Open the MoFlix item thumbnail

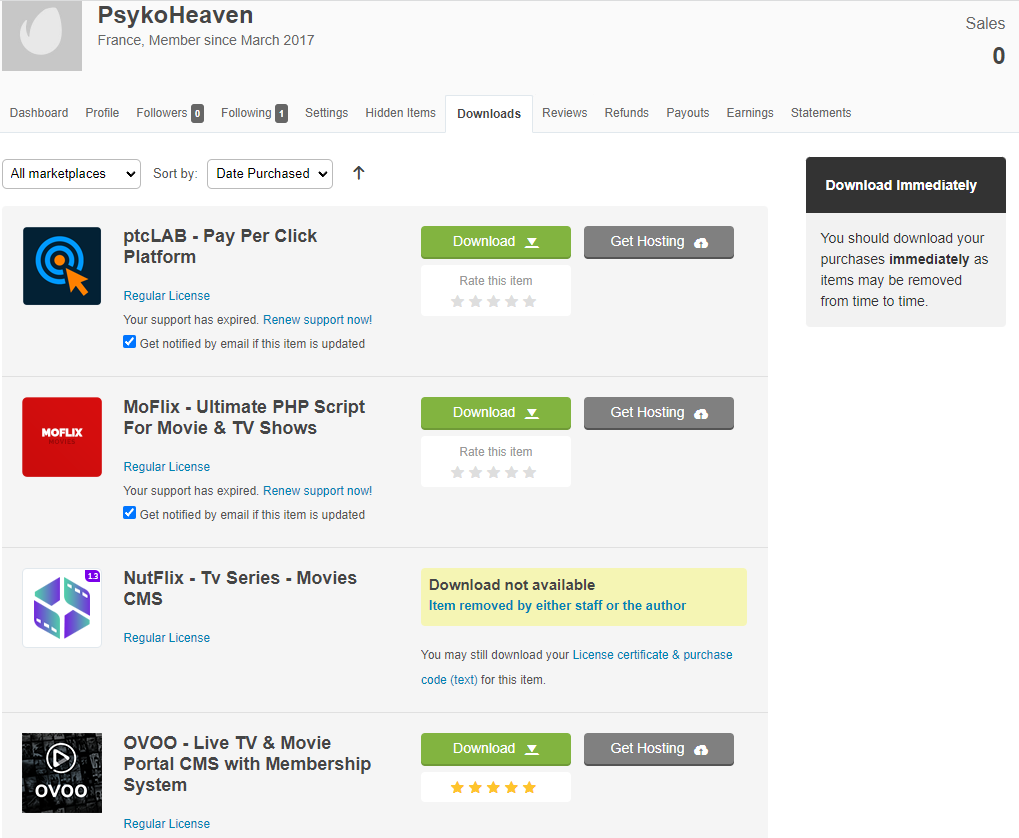point(62,437)
